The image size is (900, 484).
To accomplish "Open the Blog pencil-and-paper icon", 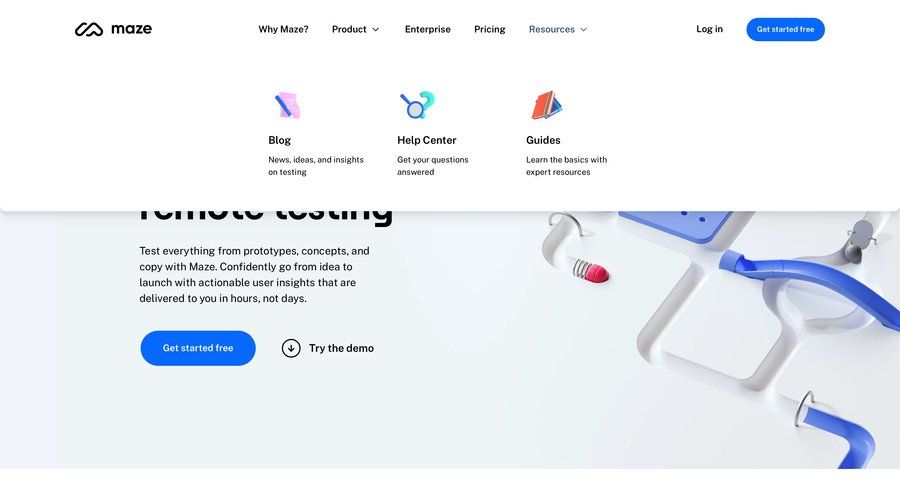I will [x=287, y=106].
